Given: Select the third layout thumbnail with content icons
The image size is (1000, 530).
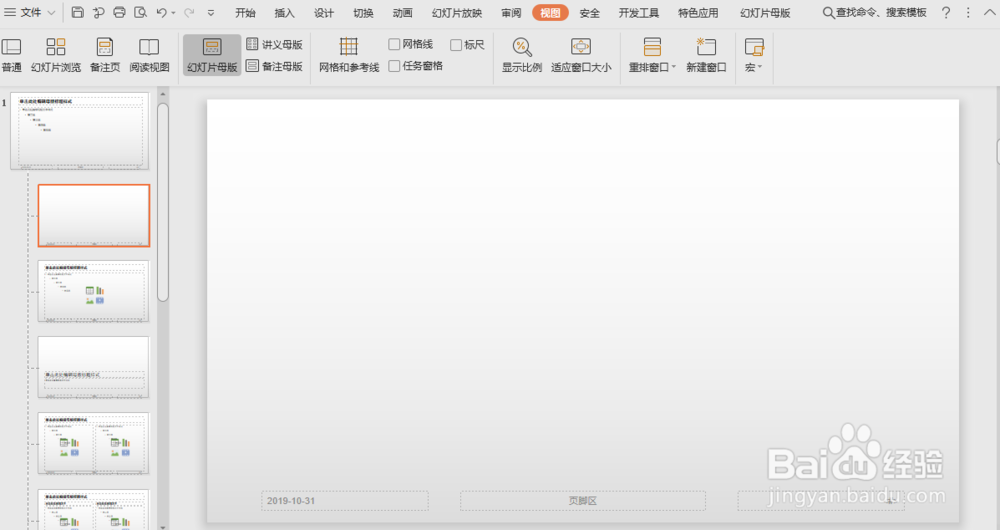Looking at the screenshot, I should click(94, 291).
